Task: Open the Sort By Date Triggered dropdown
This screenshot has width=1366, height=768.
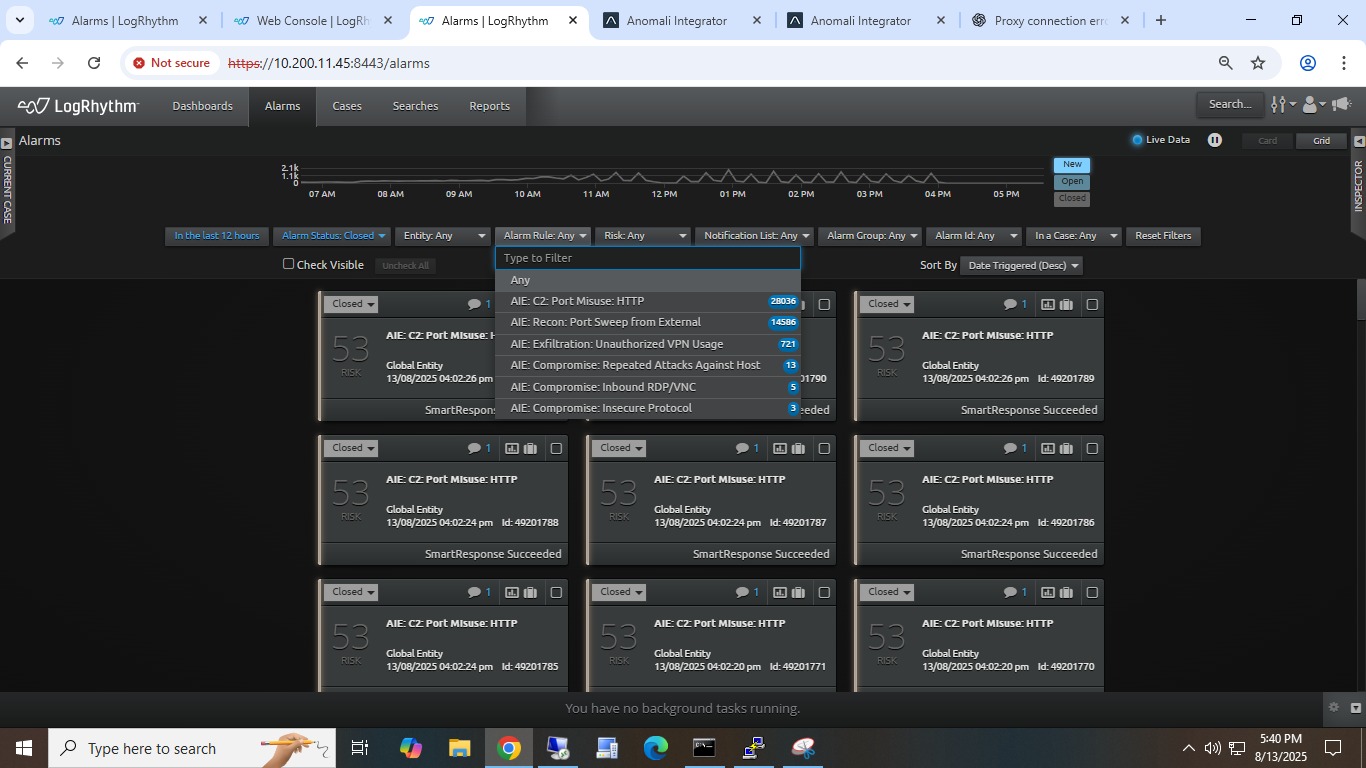Action: (1021, 265)
